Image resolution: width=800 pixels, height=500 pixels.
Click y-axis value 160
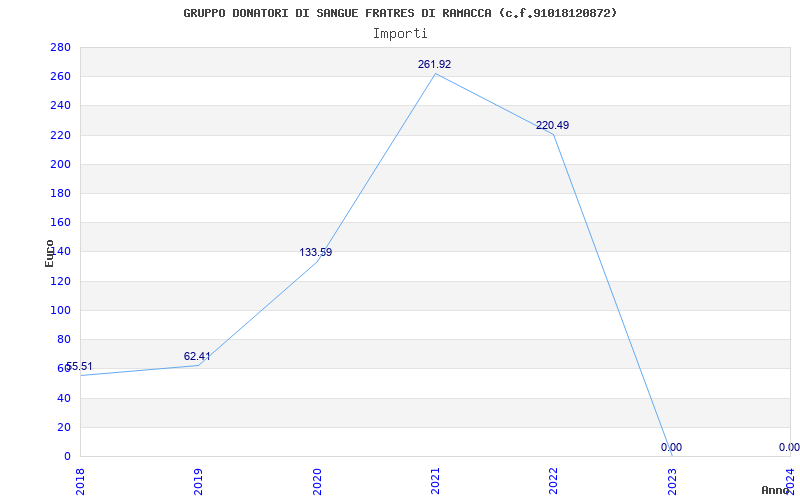pos(60,222)
